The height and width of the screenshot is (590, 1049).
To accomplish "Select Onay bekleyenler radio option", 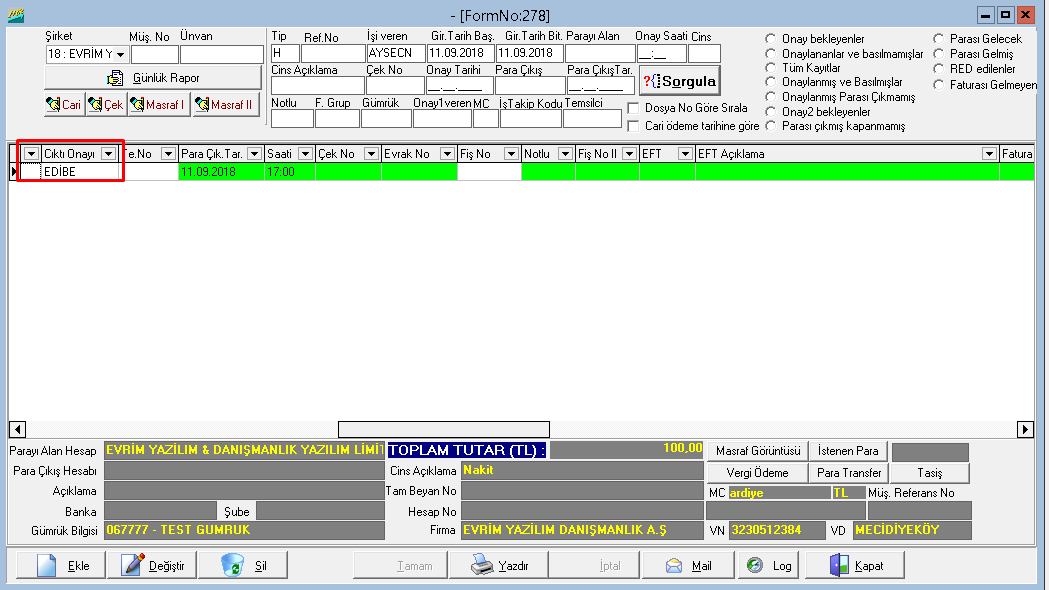I will [x=771, y=39].
